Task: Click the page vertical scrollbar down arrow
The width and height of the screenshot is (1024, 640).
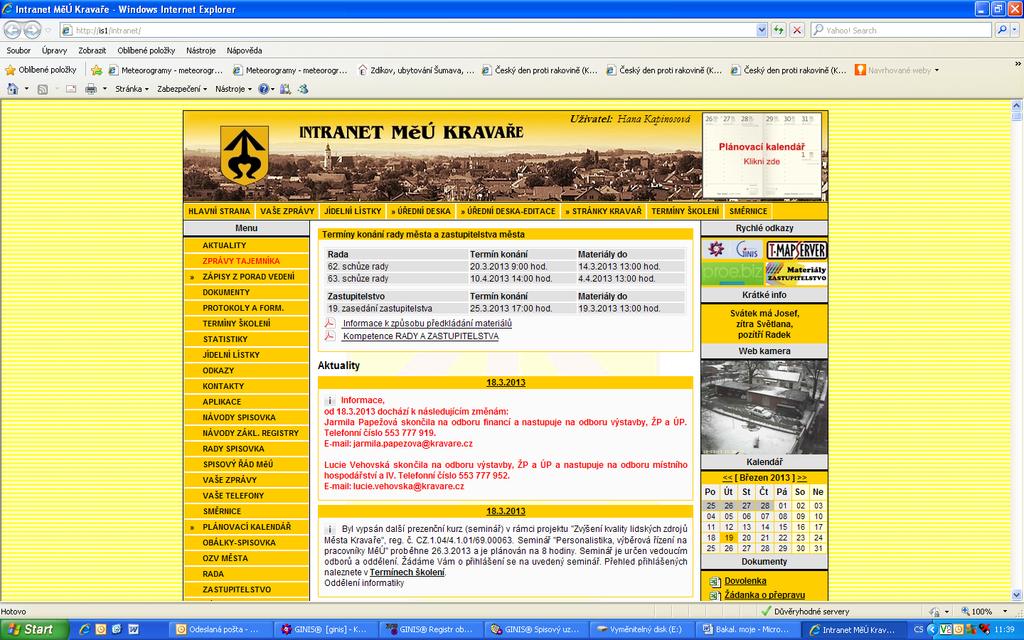Action: [1017, 595]
